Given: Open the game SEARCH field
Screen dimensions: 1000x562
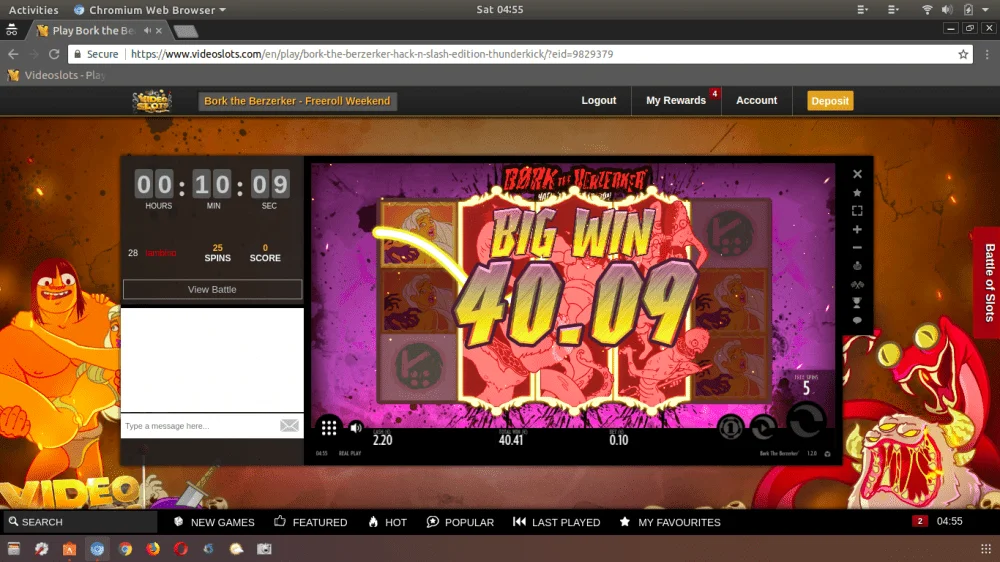Looking at the screenshot, I should tap(80, 522).
